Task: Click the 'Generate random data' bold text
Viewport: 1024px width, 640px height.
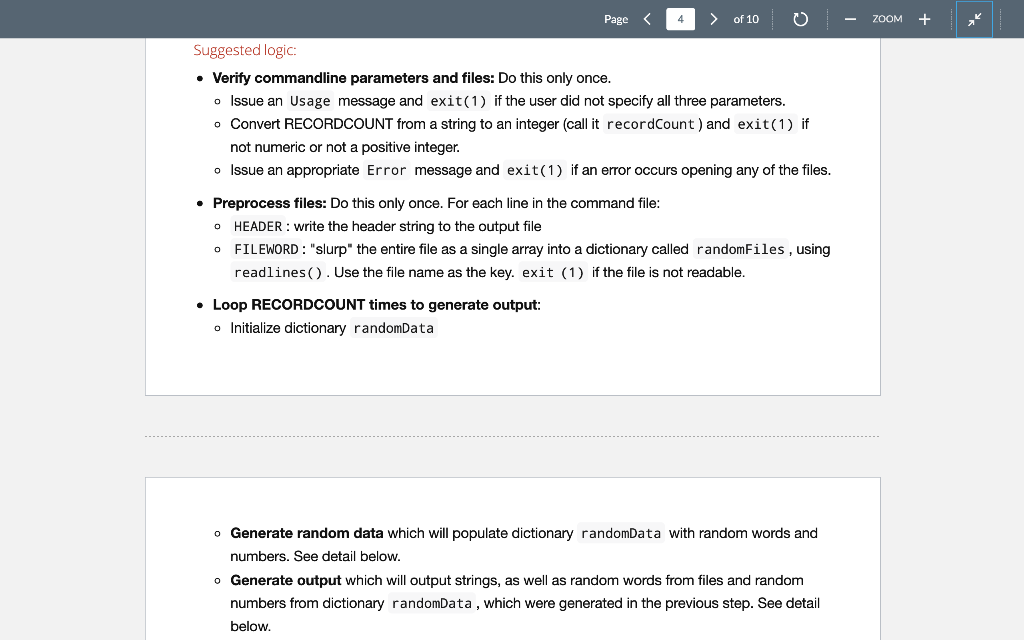Action: [306, 533]
